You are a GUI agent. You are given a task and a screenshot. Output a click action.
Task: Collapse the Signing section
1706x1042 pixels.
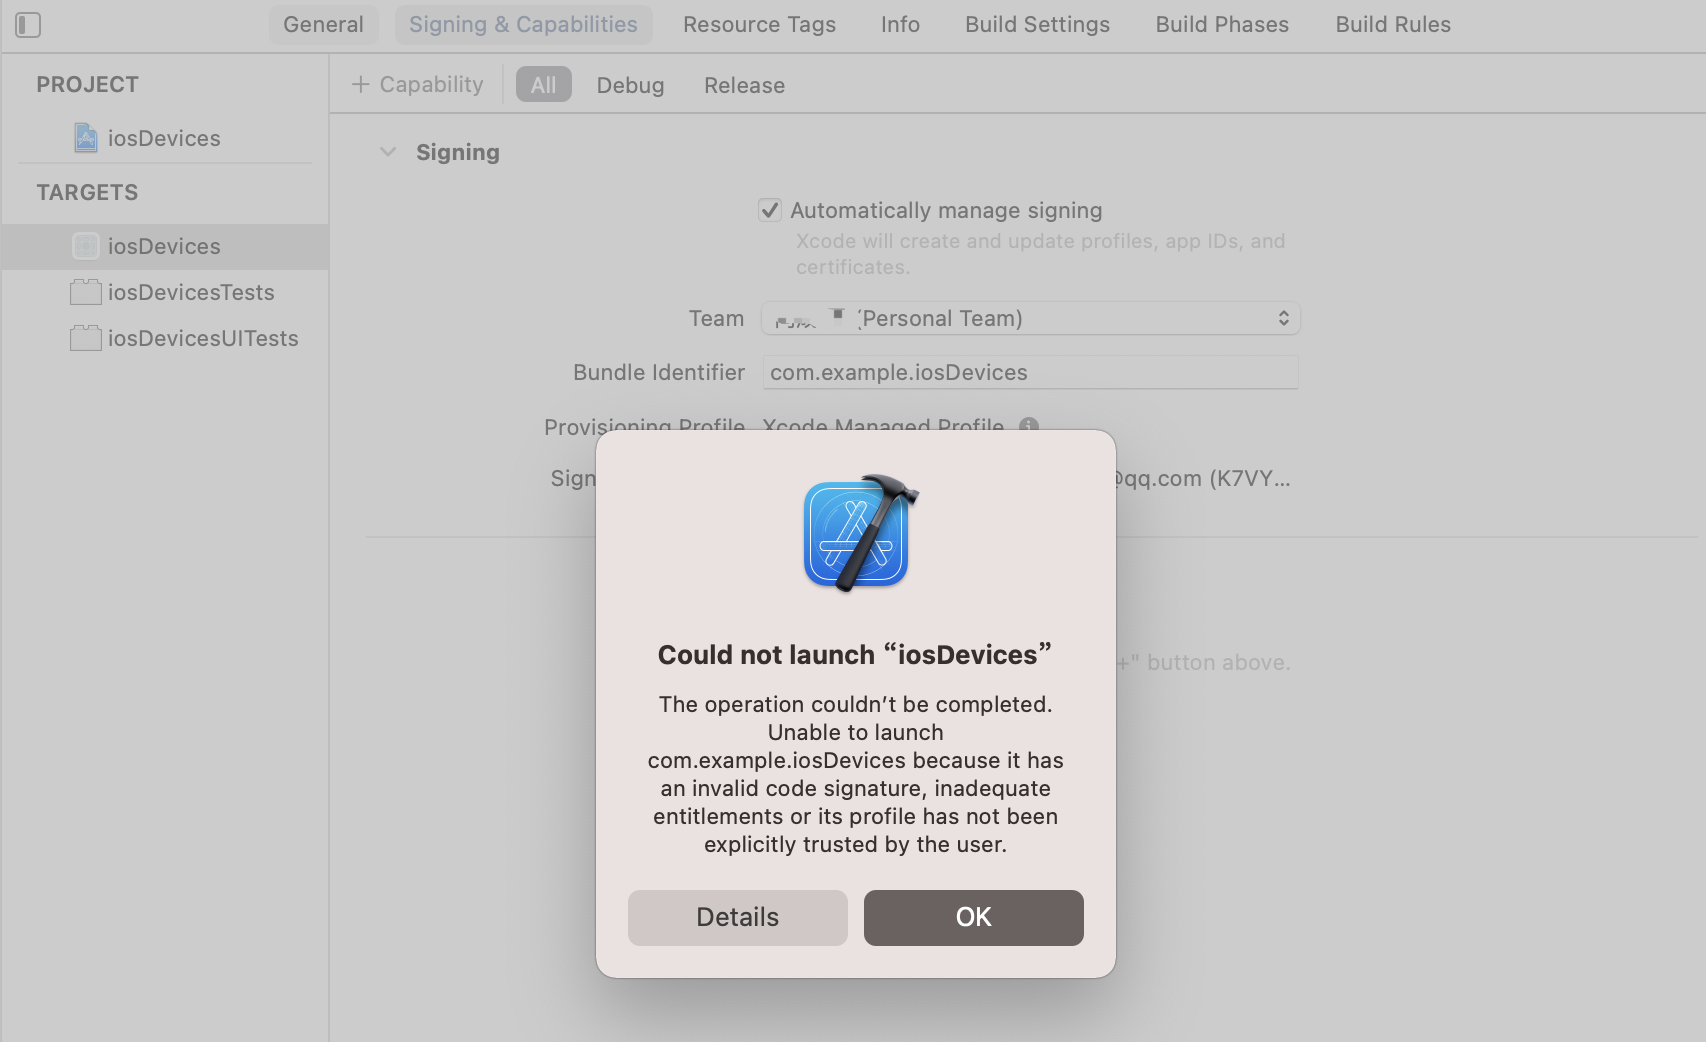(388, 152)
